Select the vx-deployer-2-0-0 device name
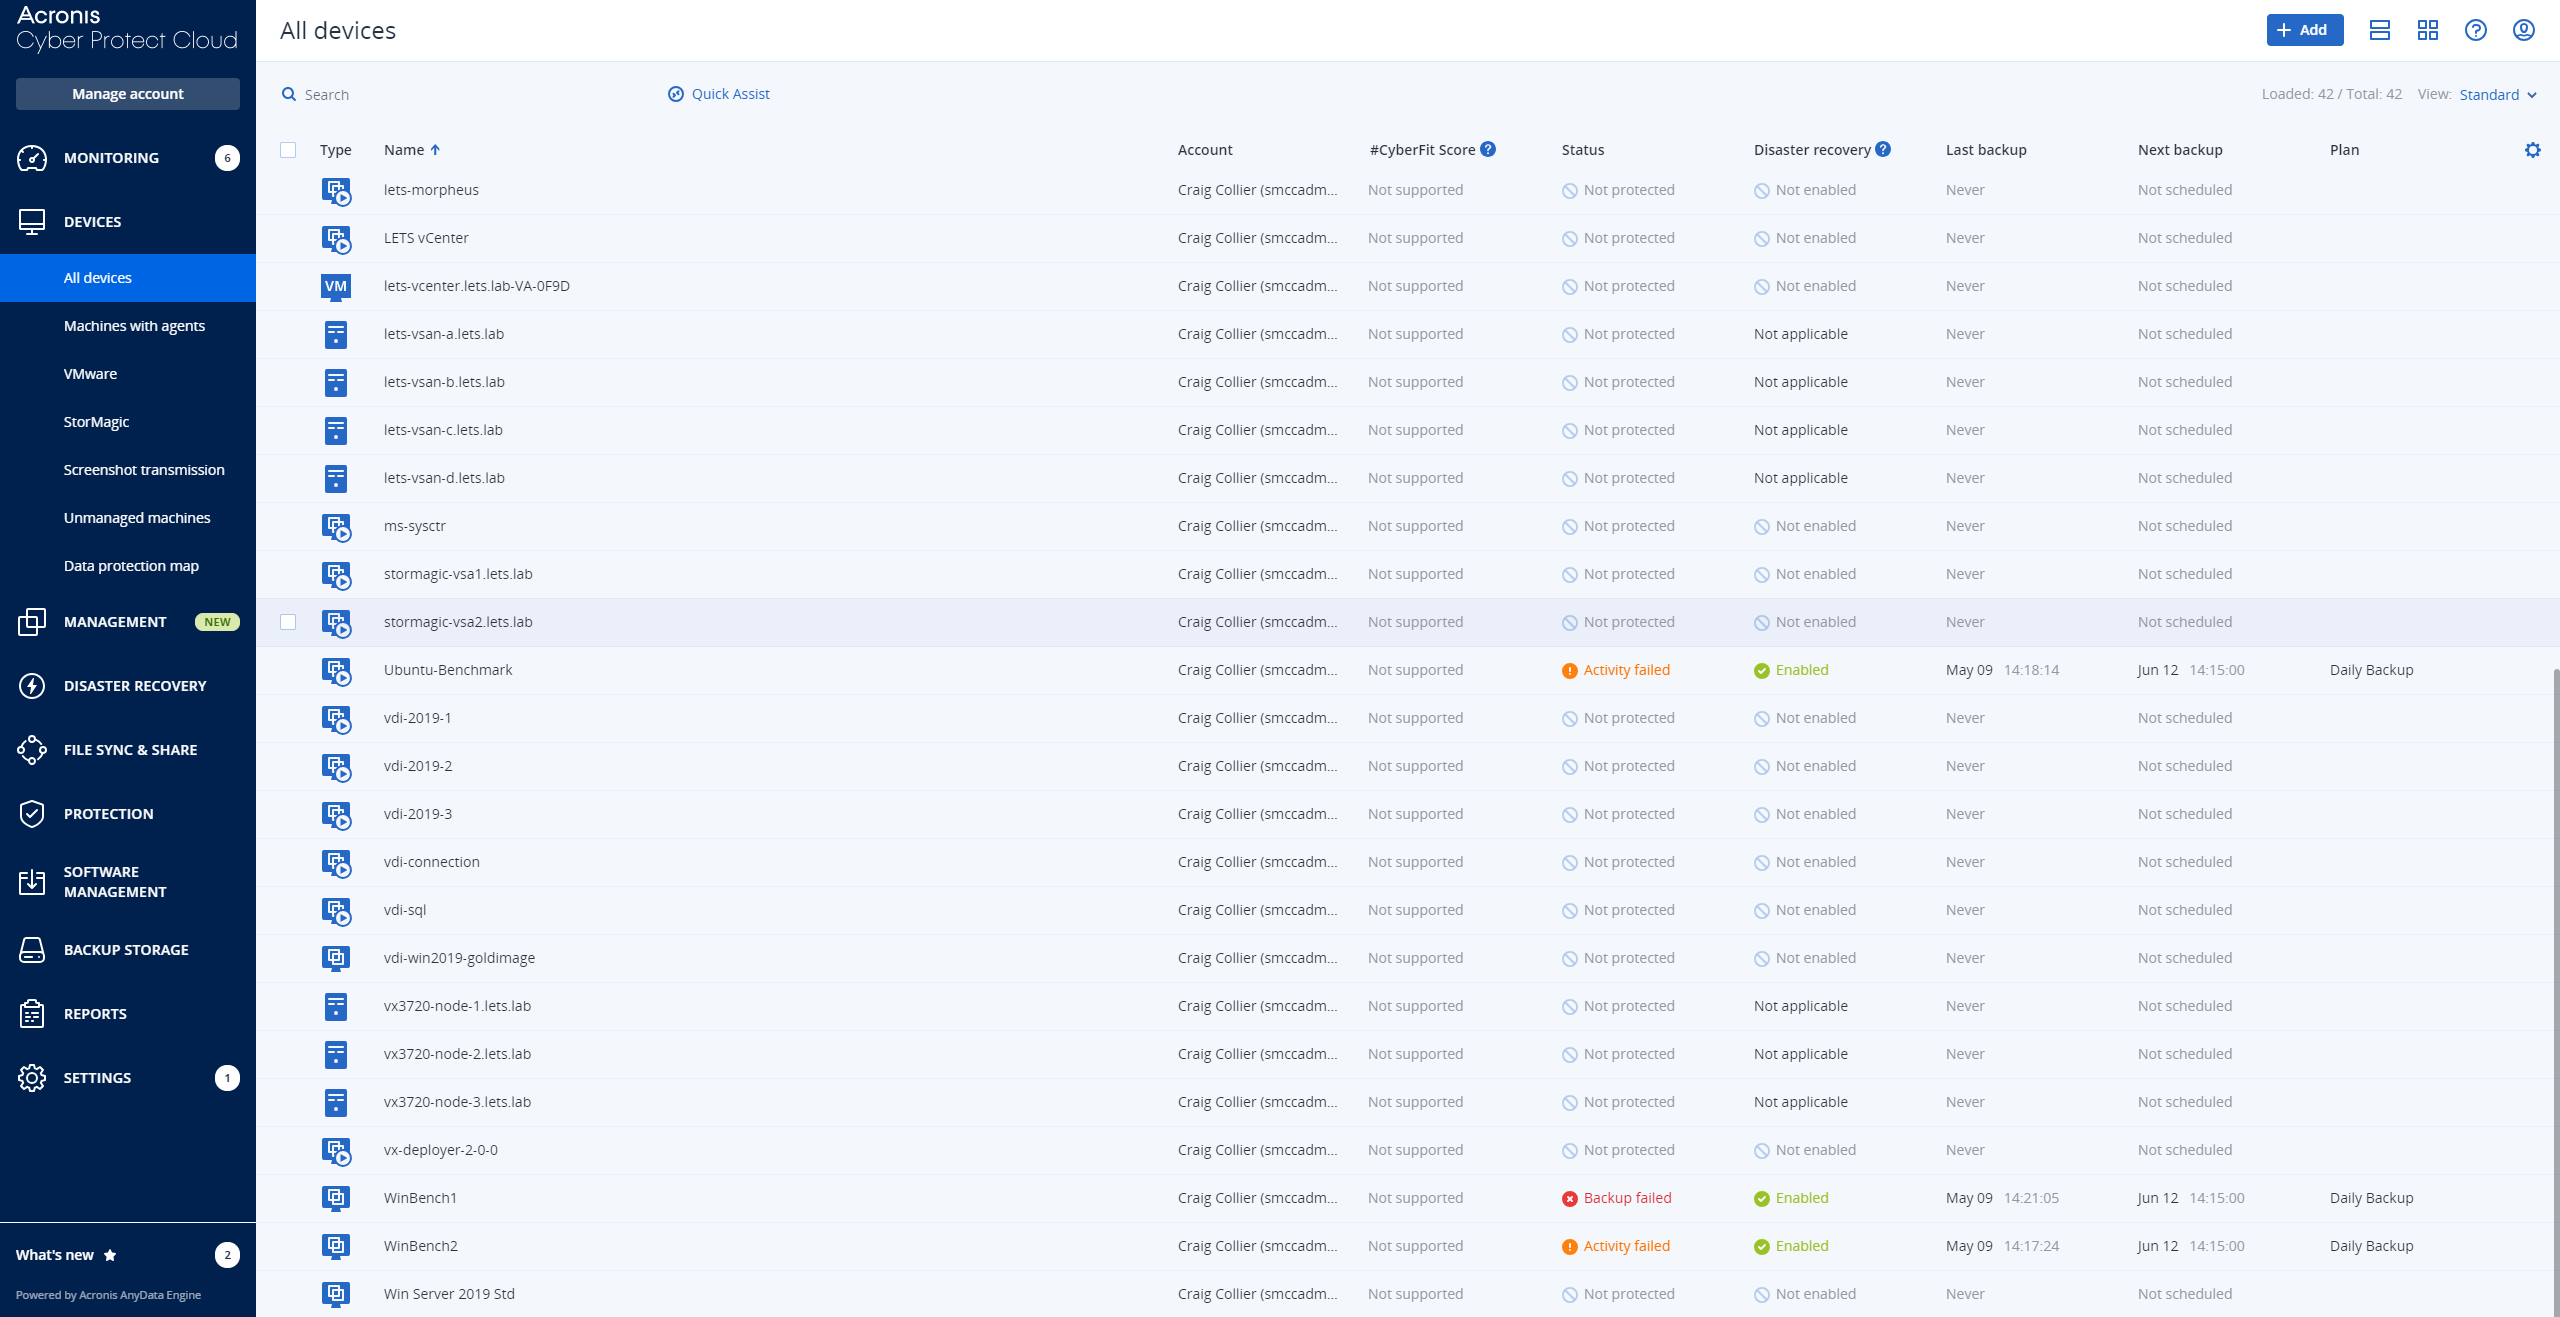Screen dimensions: 2560x1317 [x=441, y=1150]
